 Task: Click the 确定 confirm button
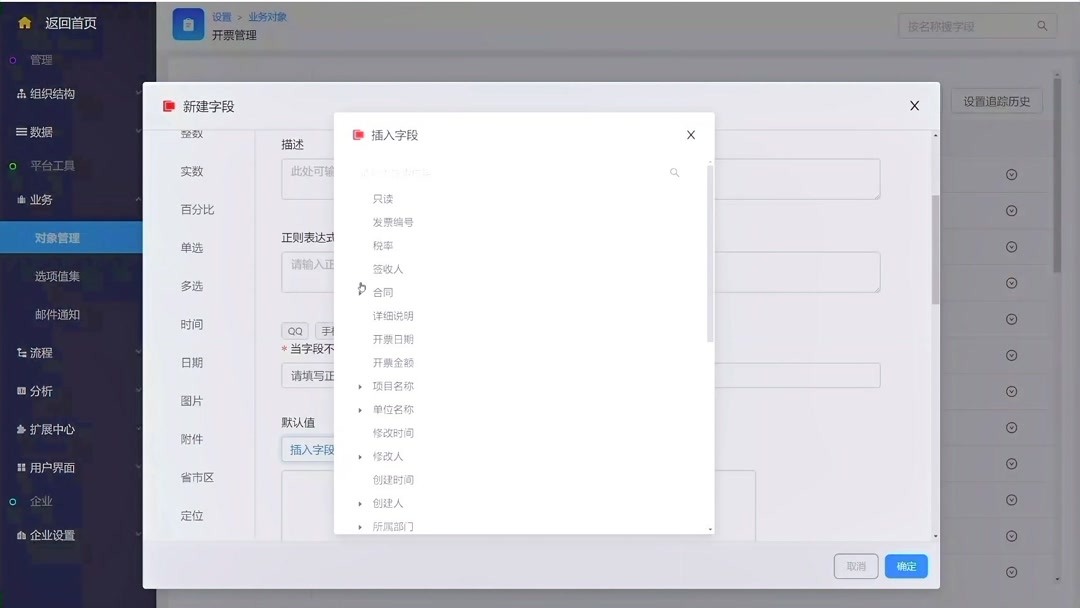pyautogui.click(x=905, y=566)
